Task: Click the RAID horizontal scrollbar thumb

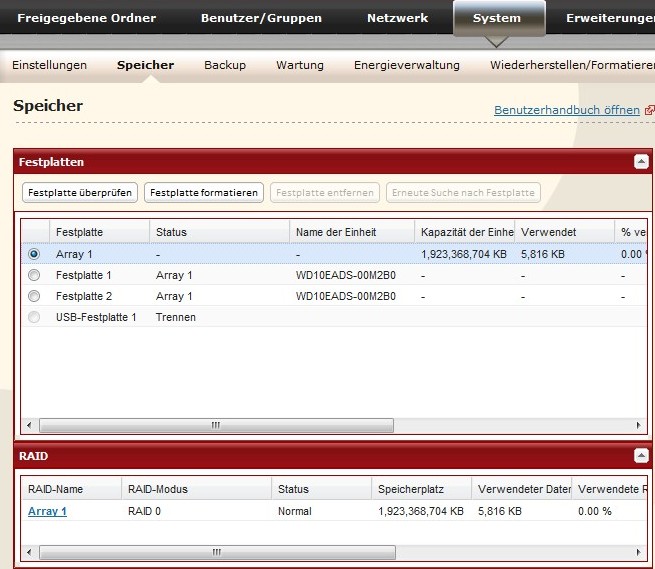Action: (217, 552)
